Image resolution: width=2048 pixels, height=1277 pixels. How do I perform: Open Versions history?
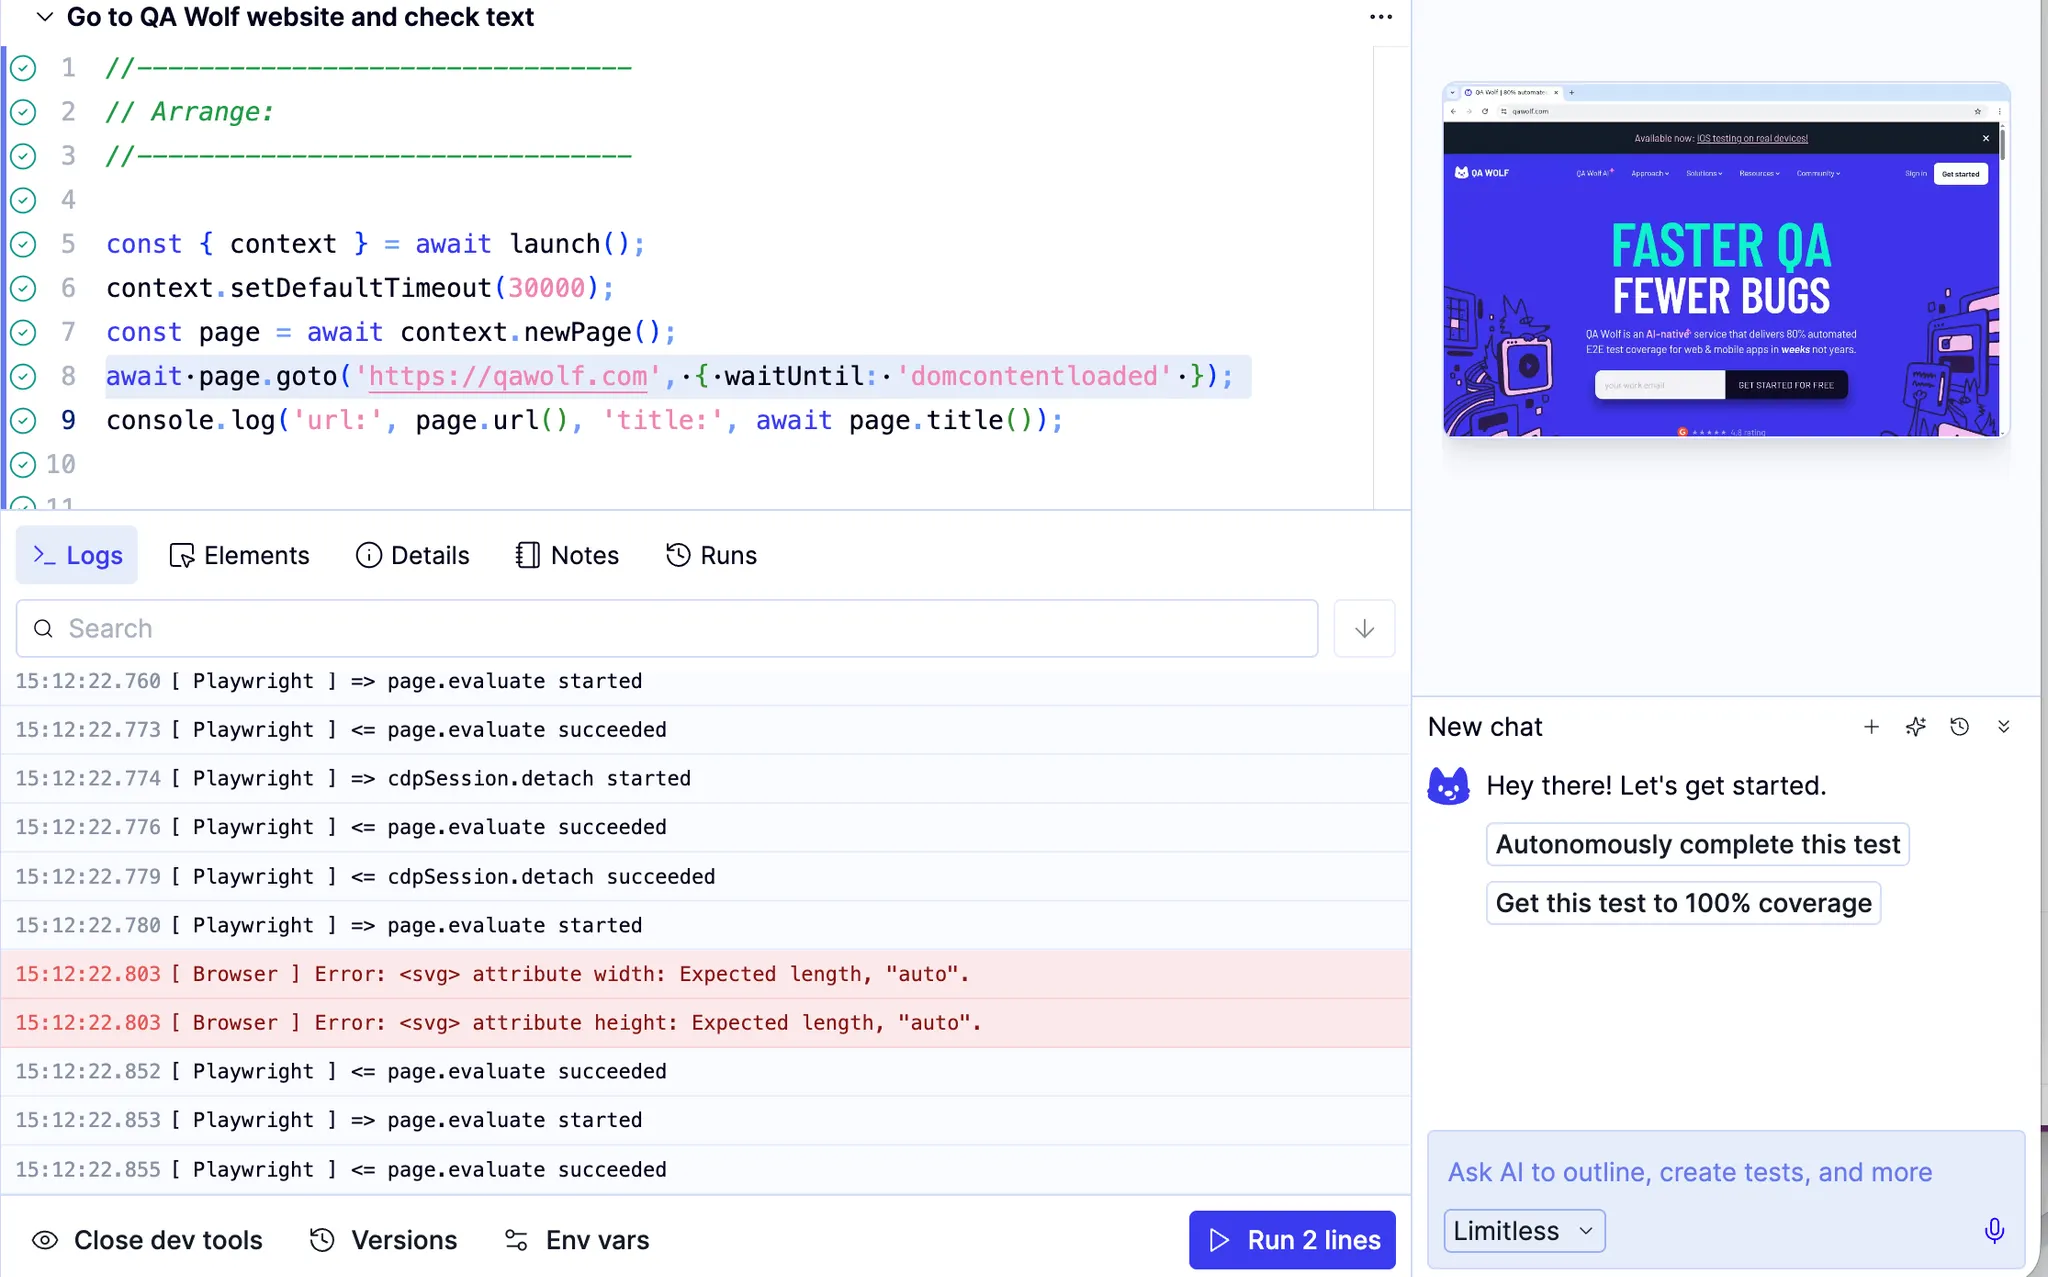383,1240
